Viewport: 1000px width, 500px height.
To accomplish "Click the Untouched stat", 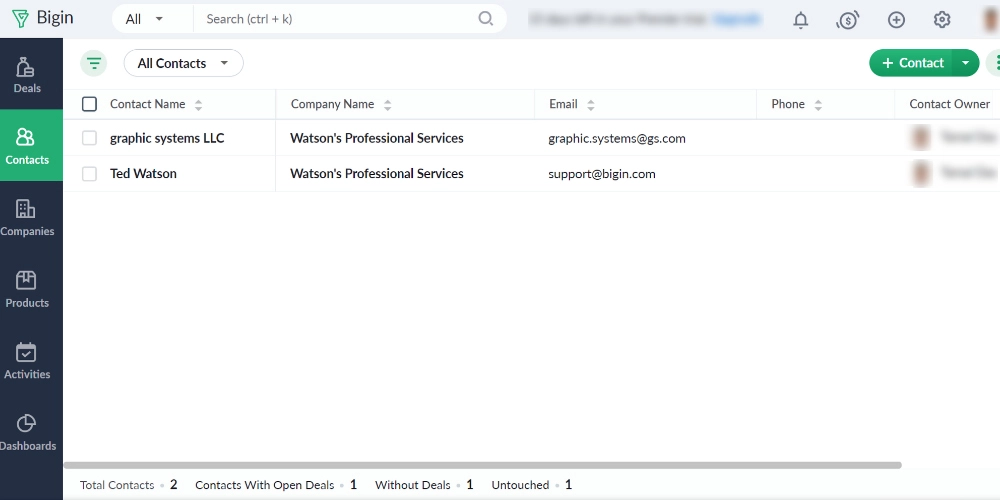I will click(531, 485).
